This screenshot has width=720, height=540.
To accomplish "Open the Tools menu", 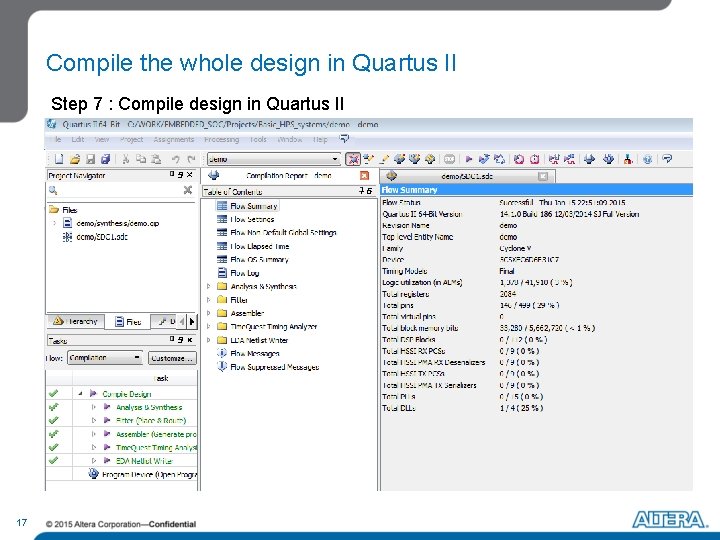I will [258, 139].
